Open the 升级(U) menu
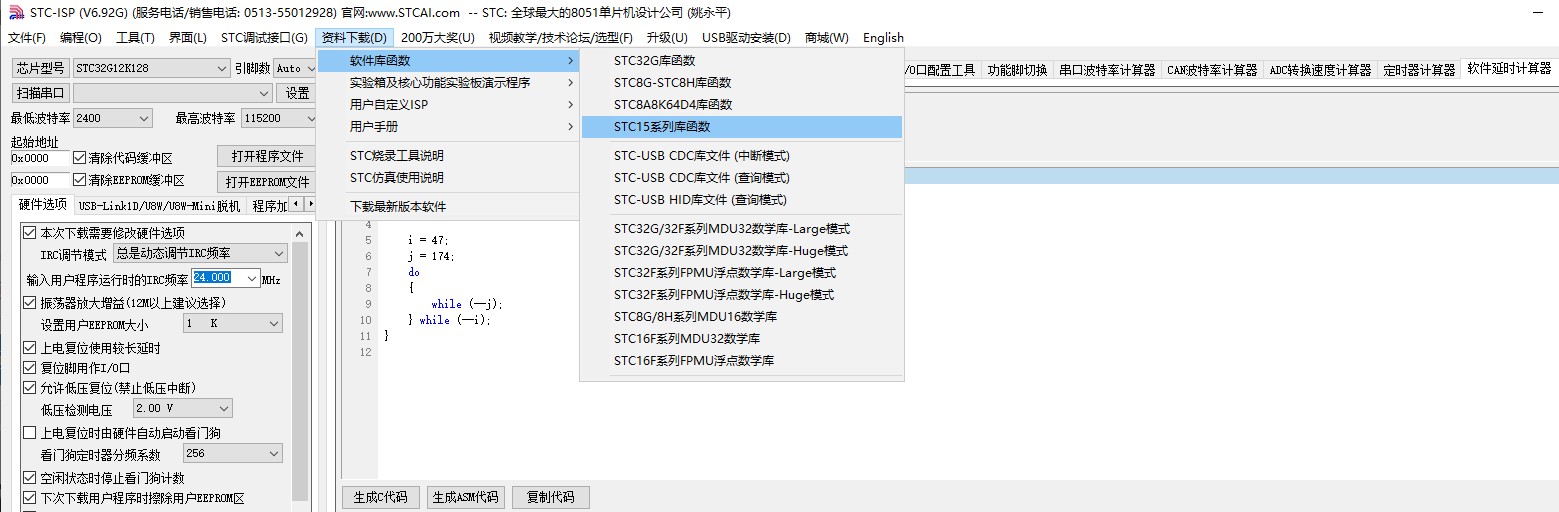Viewport: 1559px width, 512px height. pyautogui.click(x=667, y=38)
